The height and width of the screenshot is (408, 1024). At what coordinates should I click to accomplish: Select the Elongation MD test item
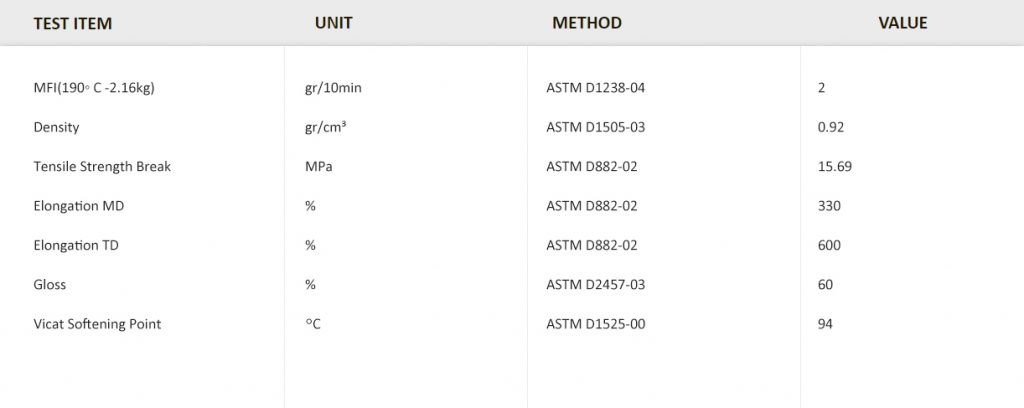pyautogui.click(x=79, y=206)
